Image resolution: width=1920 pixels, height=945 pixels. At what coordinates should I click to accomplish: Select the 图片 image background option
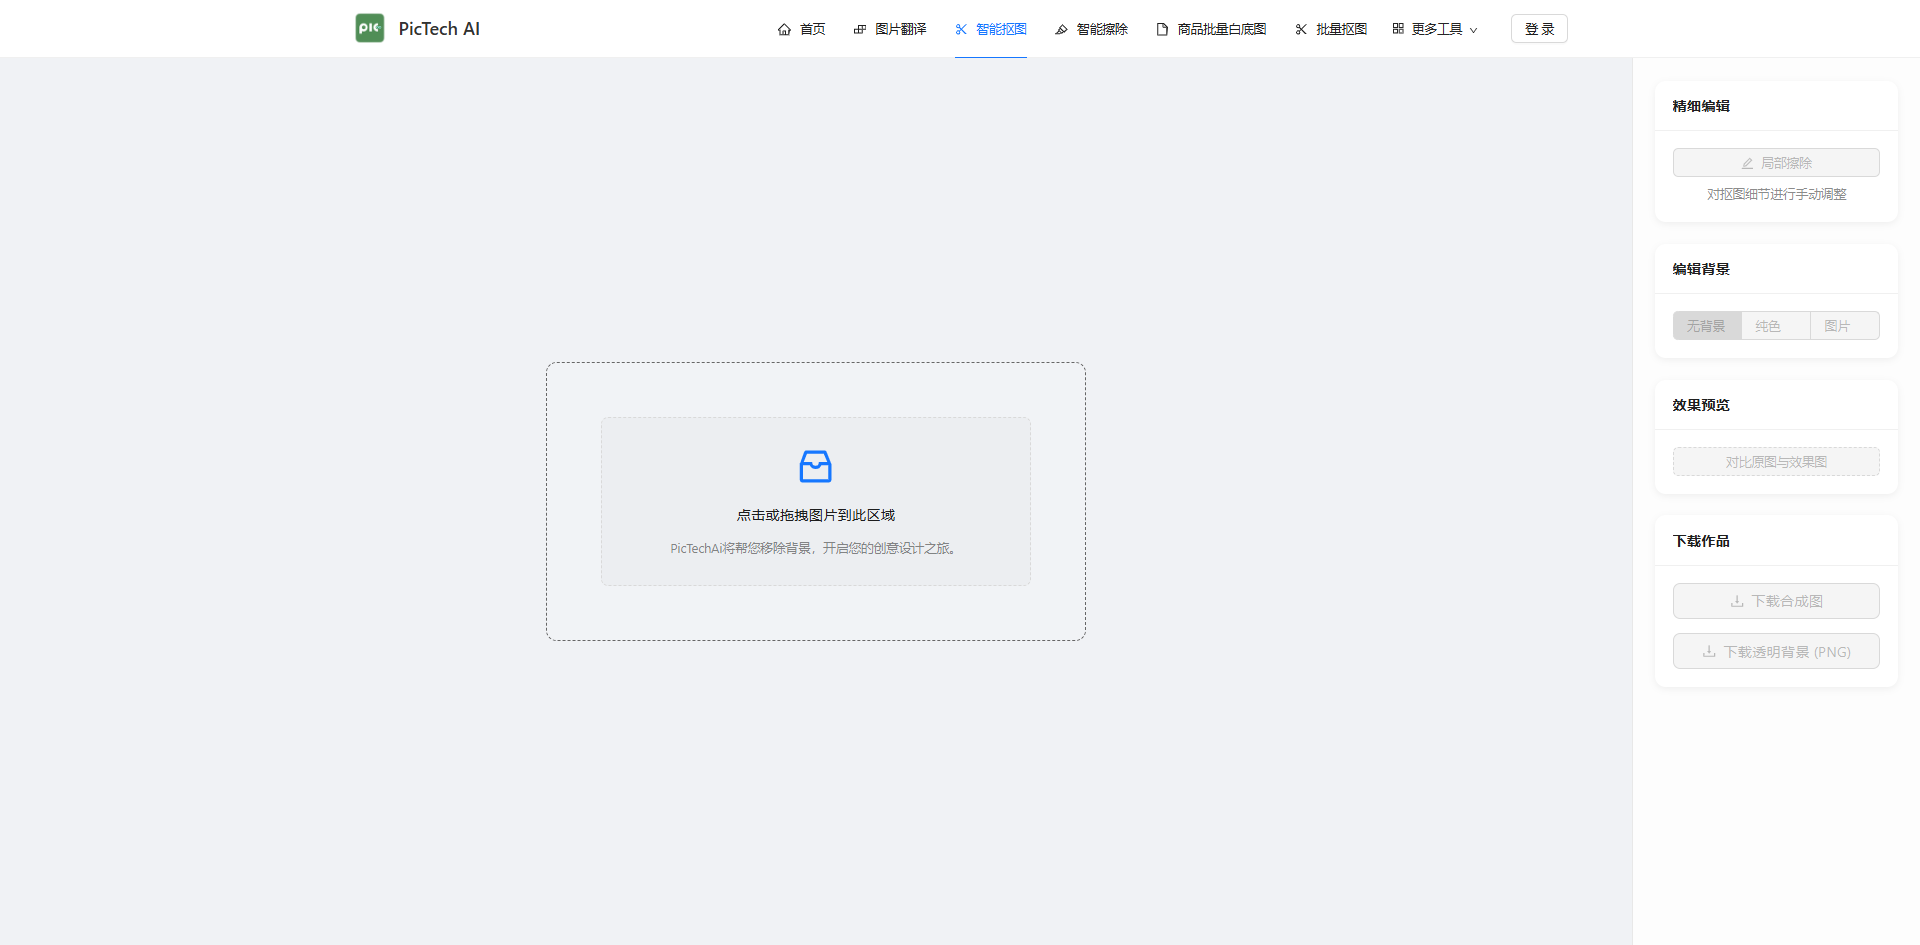click(x=1837, y=326)
